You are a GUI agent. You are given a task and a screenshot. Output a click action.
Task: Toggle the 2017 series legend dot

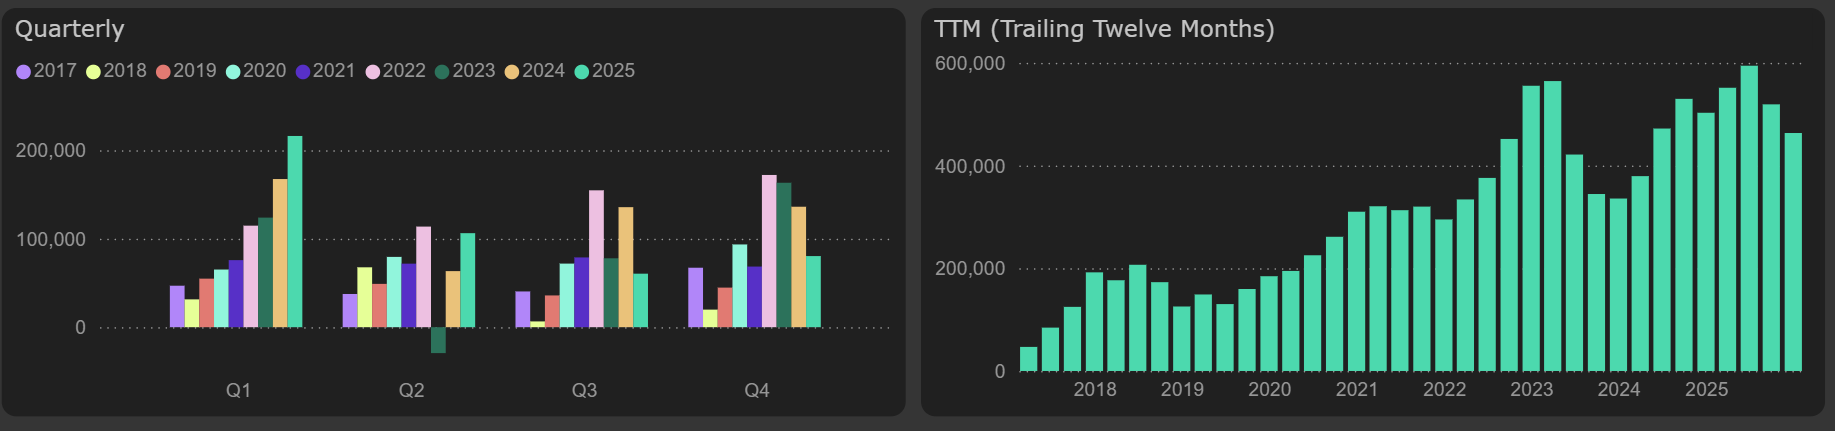pos(24,72)
